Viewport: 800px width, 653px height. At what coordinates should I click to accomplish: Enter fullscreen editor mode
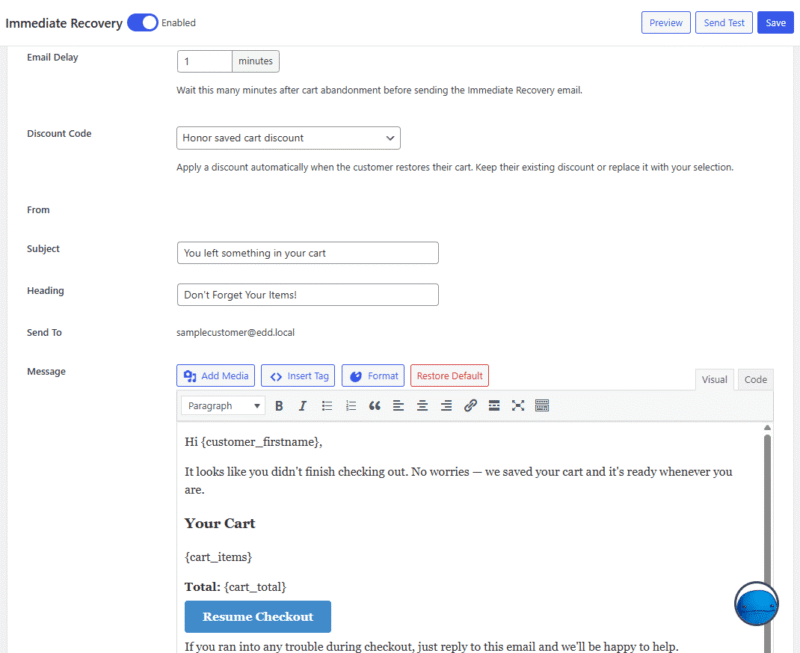(518, 406)
